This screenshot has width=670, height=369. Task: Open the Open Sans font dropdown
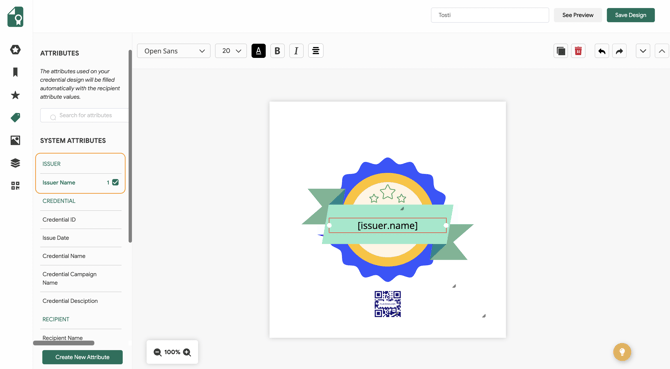click(x=174, y=51)
